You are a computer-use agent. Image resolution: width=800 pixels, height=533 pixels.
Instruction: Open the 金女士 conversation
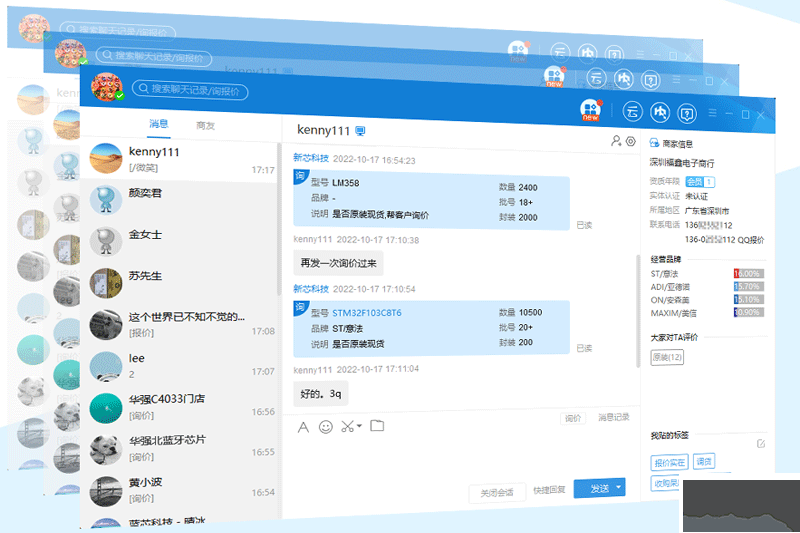(181, 241)
